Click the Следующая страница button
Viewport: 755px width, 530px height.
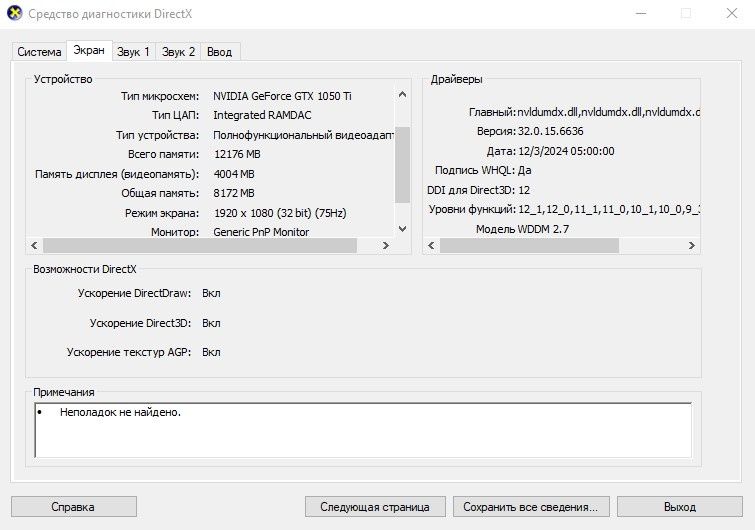[x=375, y=507]
